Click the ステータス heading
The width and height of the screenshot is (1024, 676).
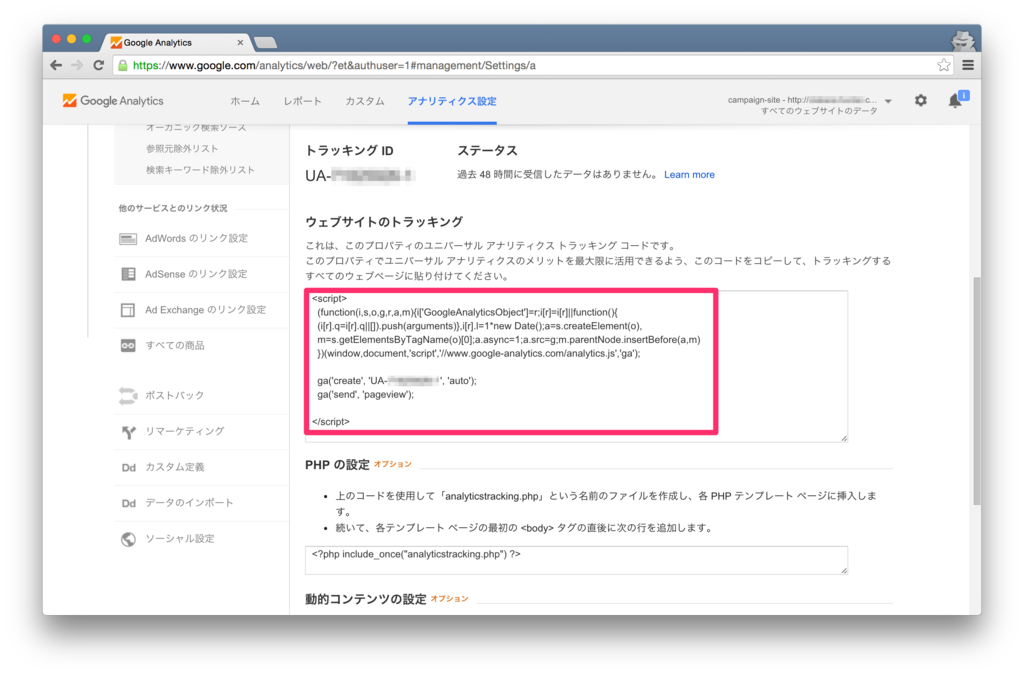487,151
